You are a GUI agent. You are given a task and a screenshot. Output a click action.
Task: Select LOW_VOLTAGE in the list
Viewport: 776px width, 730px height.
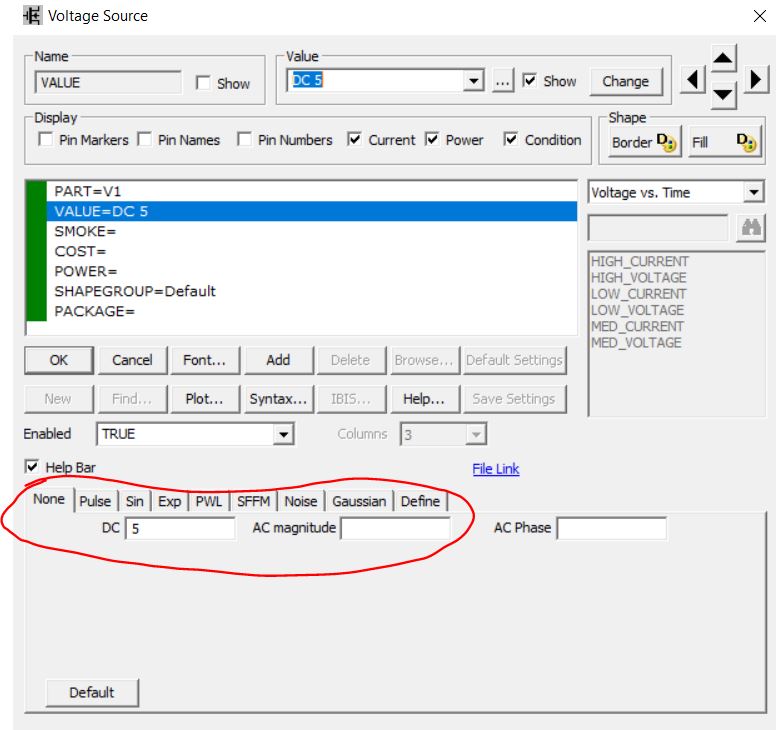637,310
